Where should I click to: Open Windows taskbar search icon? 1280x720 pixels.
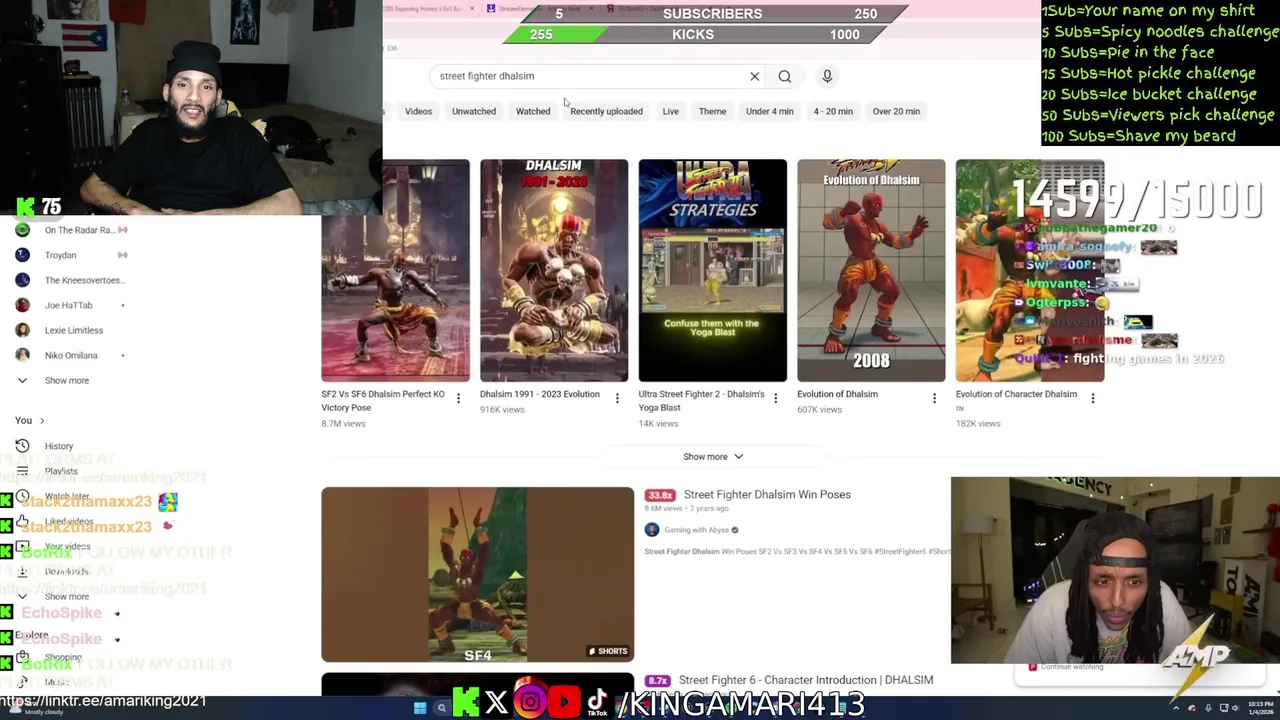click(x=441, y=708)
